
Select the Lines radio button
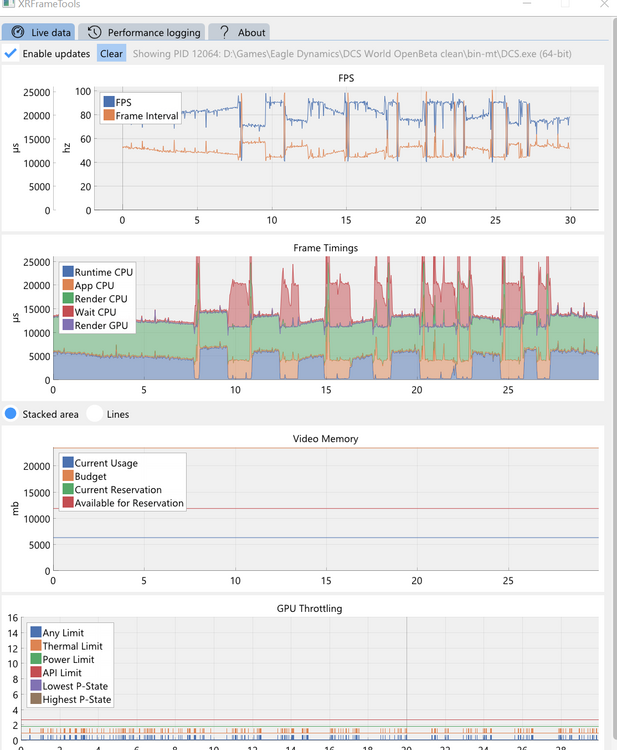(x=95, y=414)
